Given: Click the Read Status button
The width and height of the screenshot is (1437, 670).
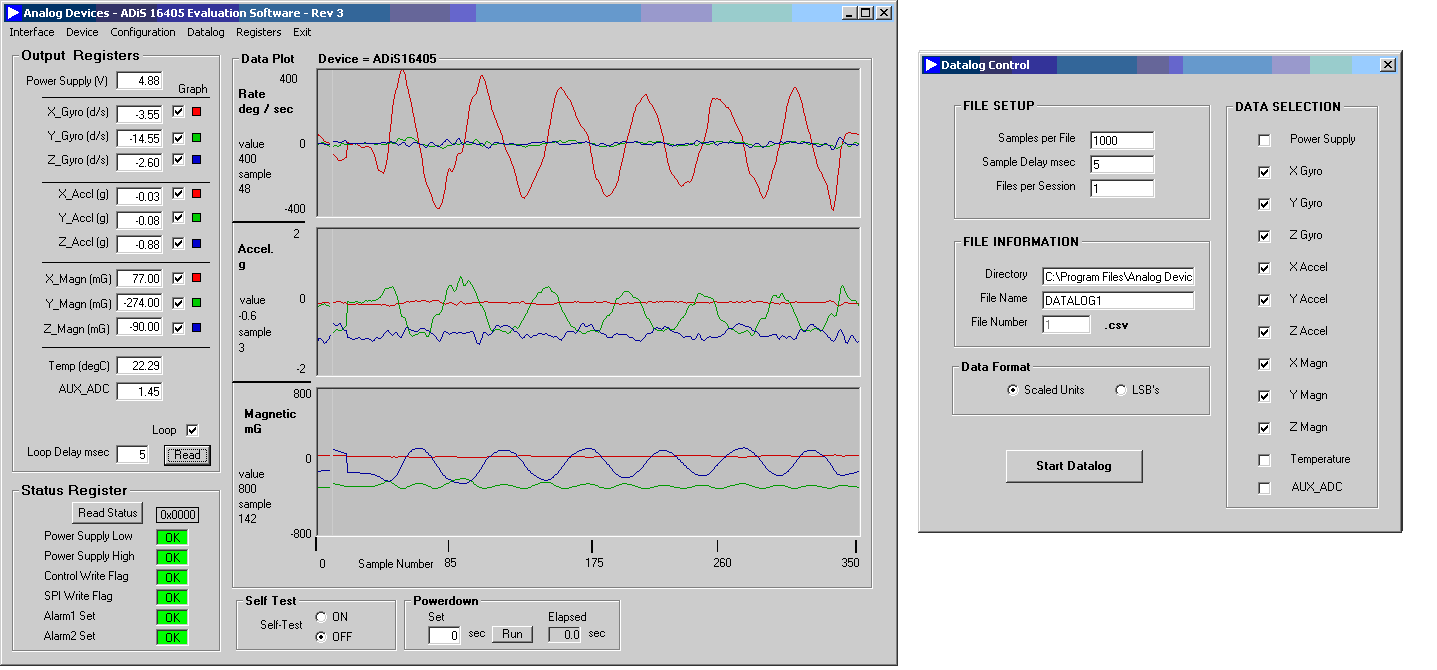Looking at the screenshot, I should 107,513.
